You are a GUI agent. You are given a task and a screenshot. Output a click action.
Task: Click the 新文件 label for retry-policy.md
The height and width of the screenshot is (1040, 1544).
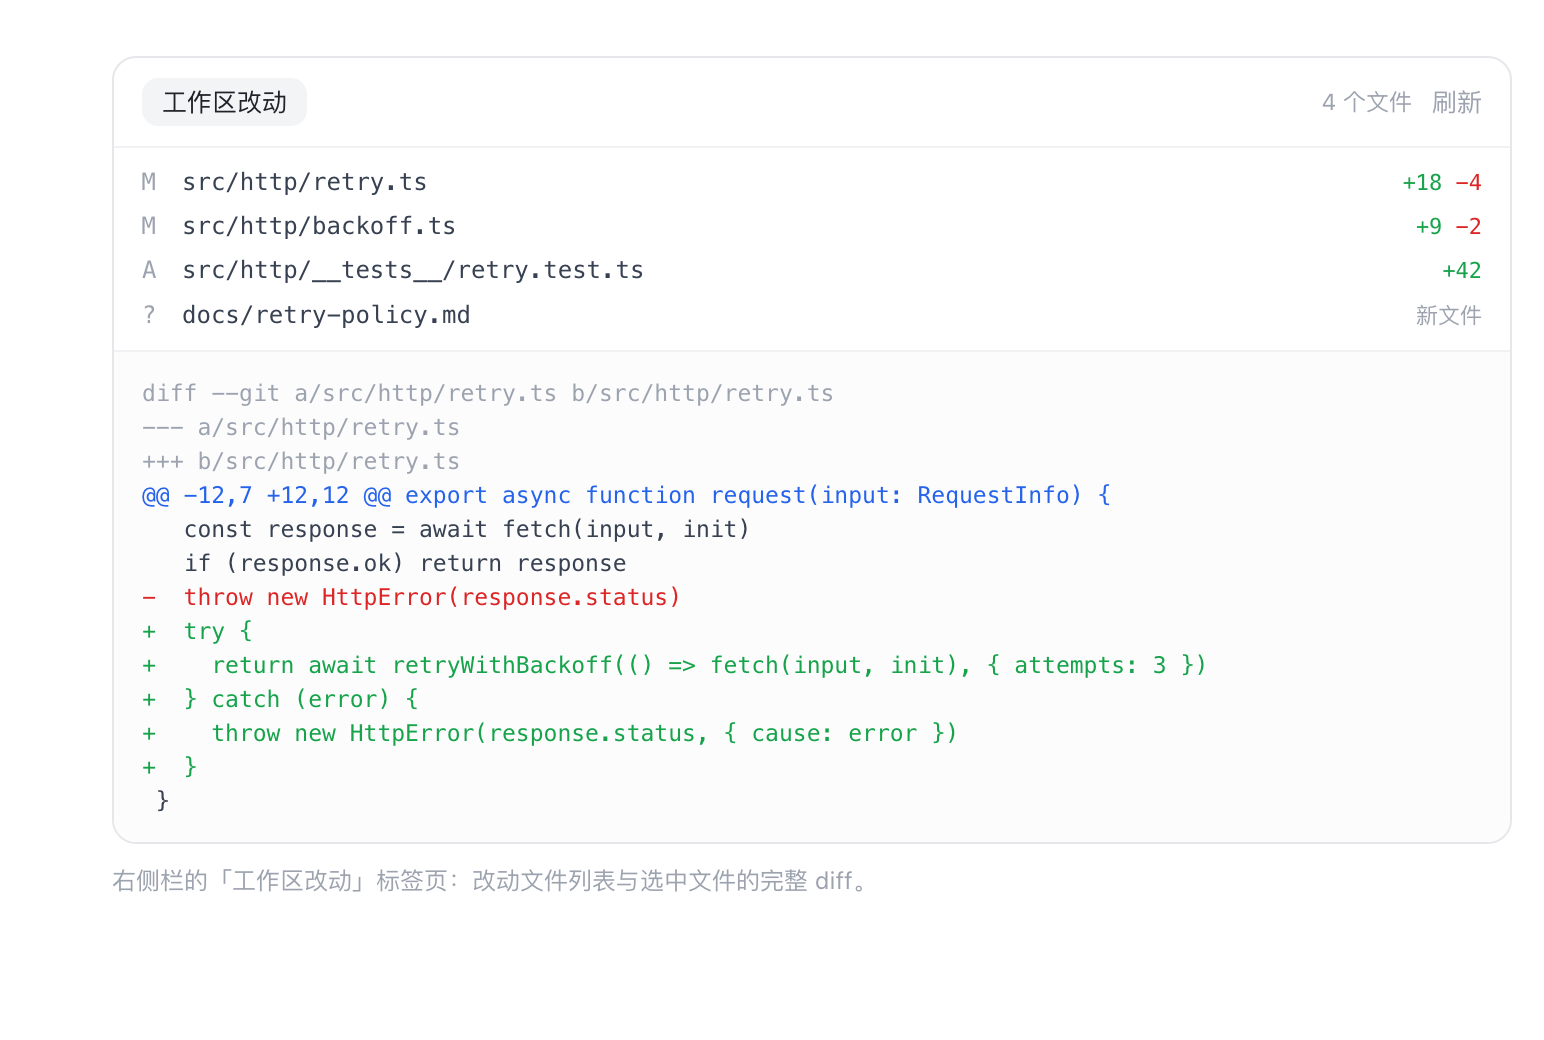point(1448,315)
